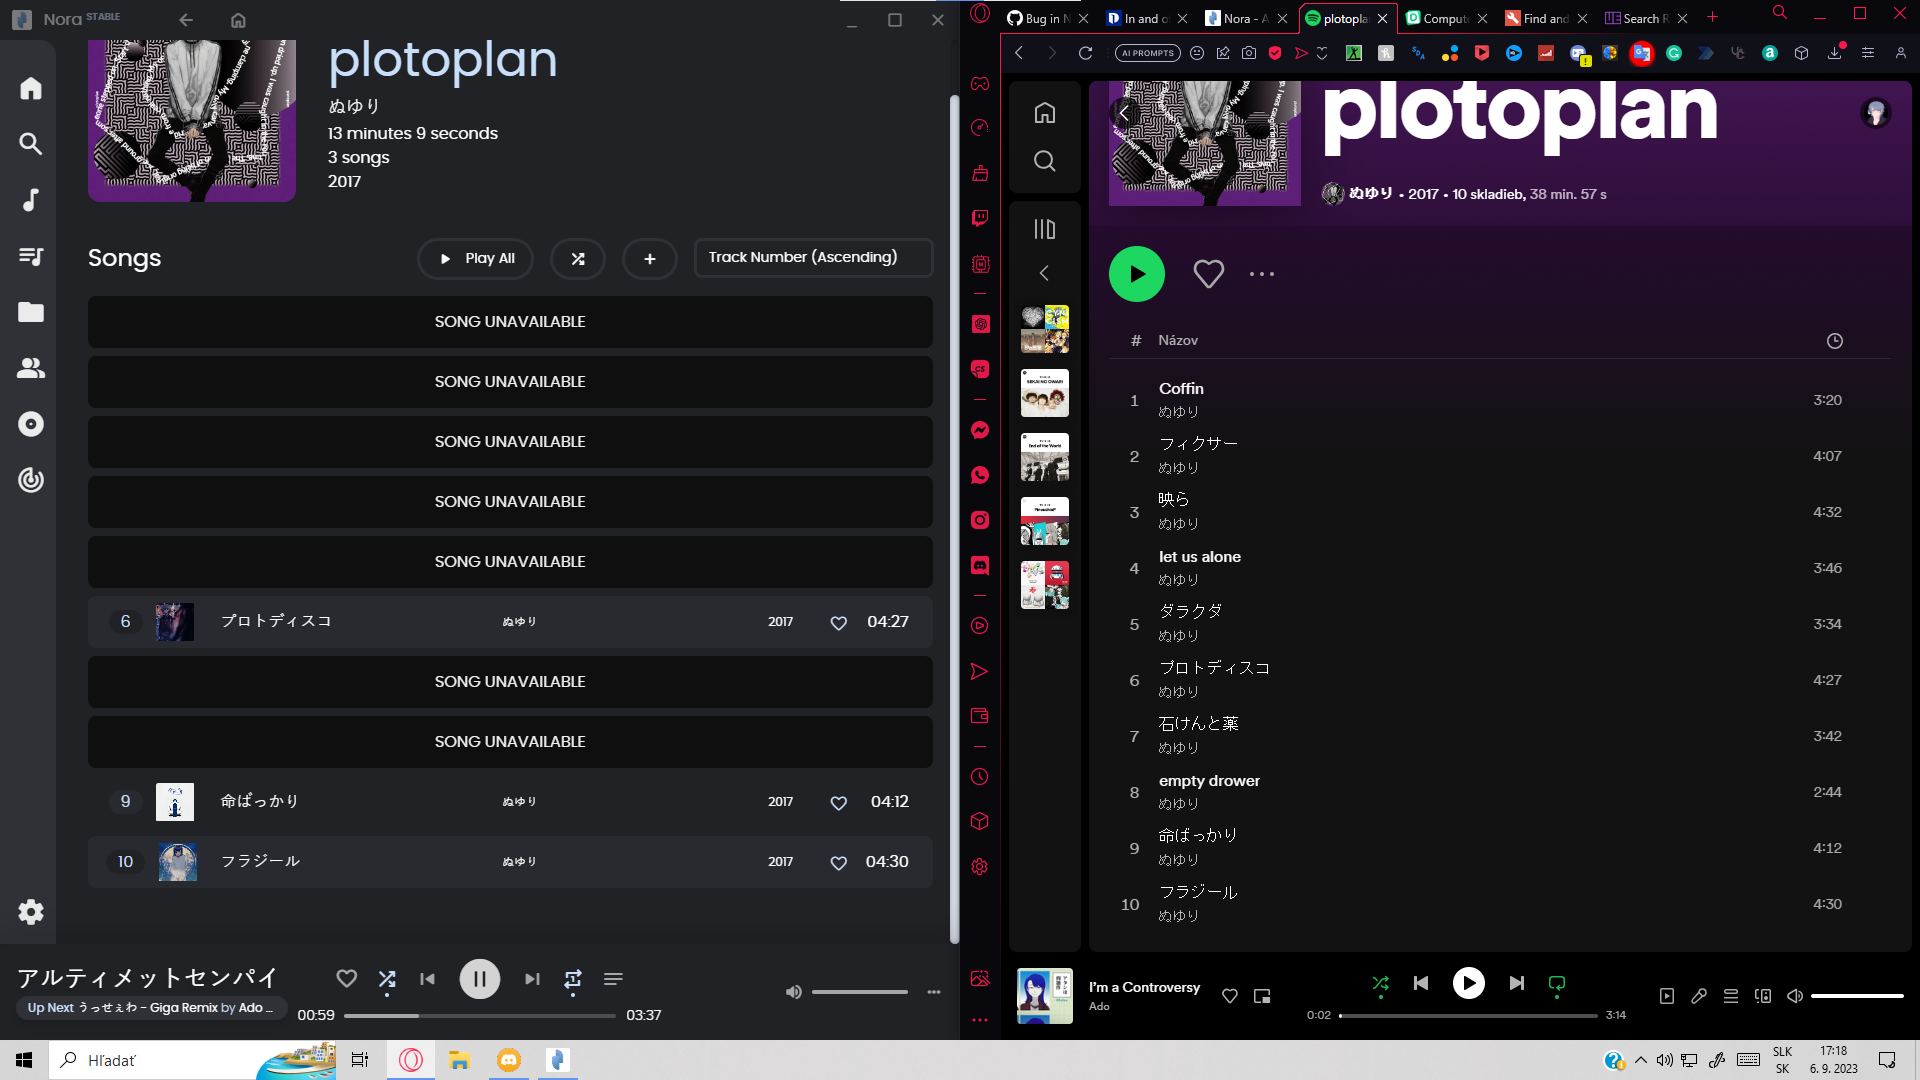Screen dimensions: 1920x1080
Task: Click the green play button in Spotify
Action: [1137, 273]
